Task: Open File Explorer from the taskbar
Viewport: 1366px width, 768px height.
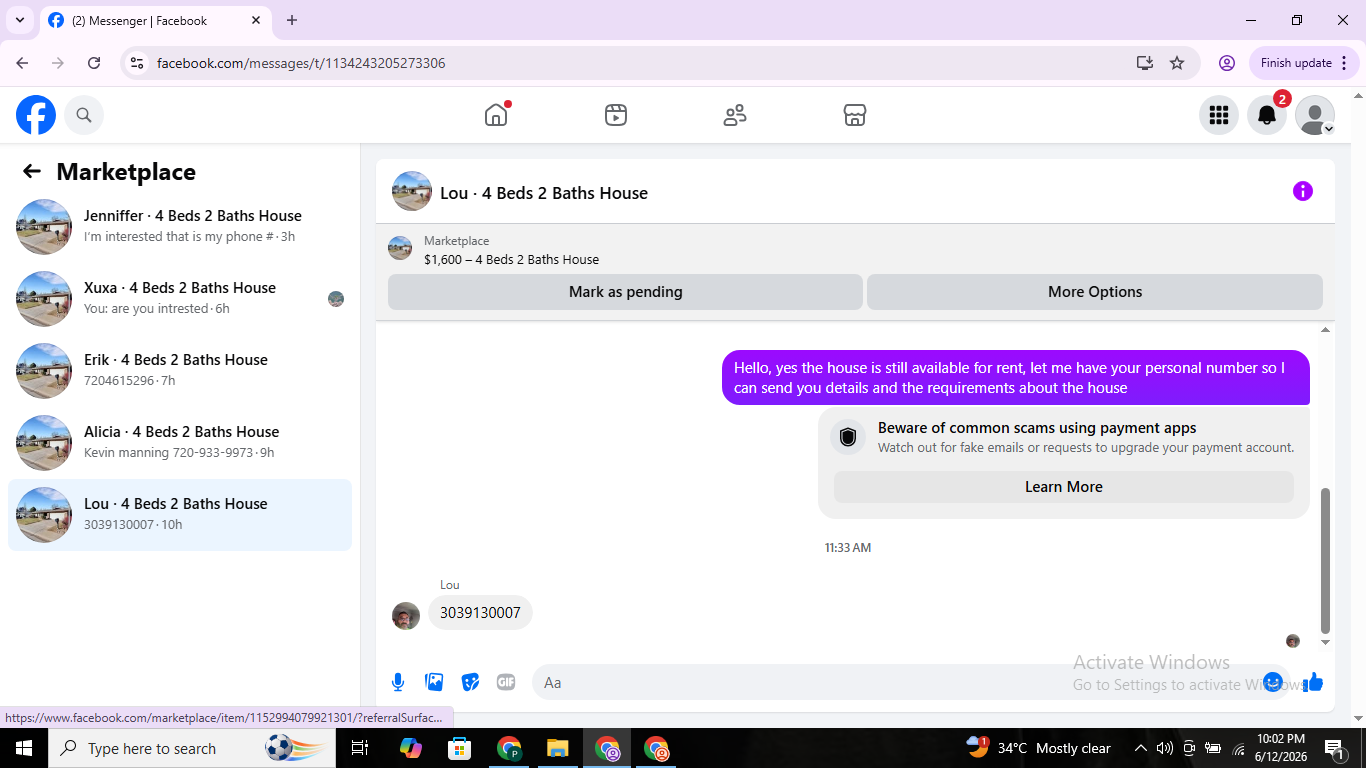Action: 558,748
